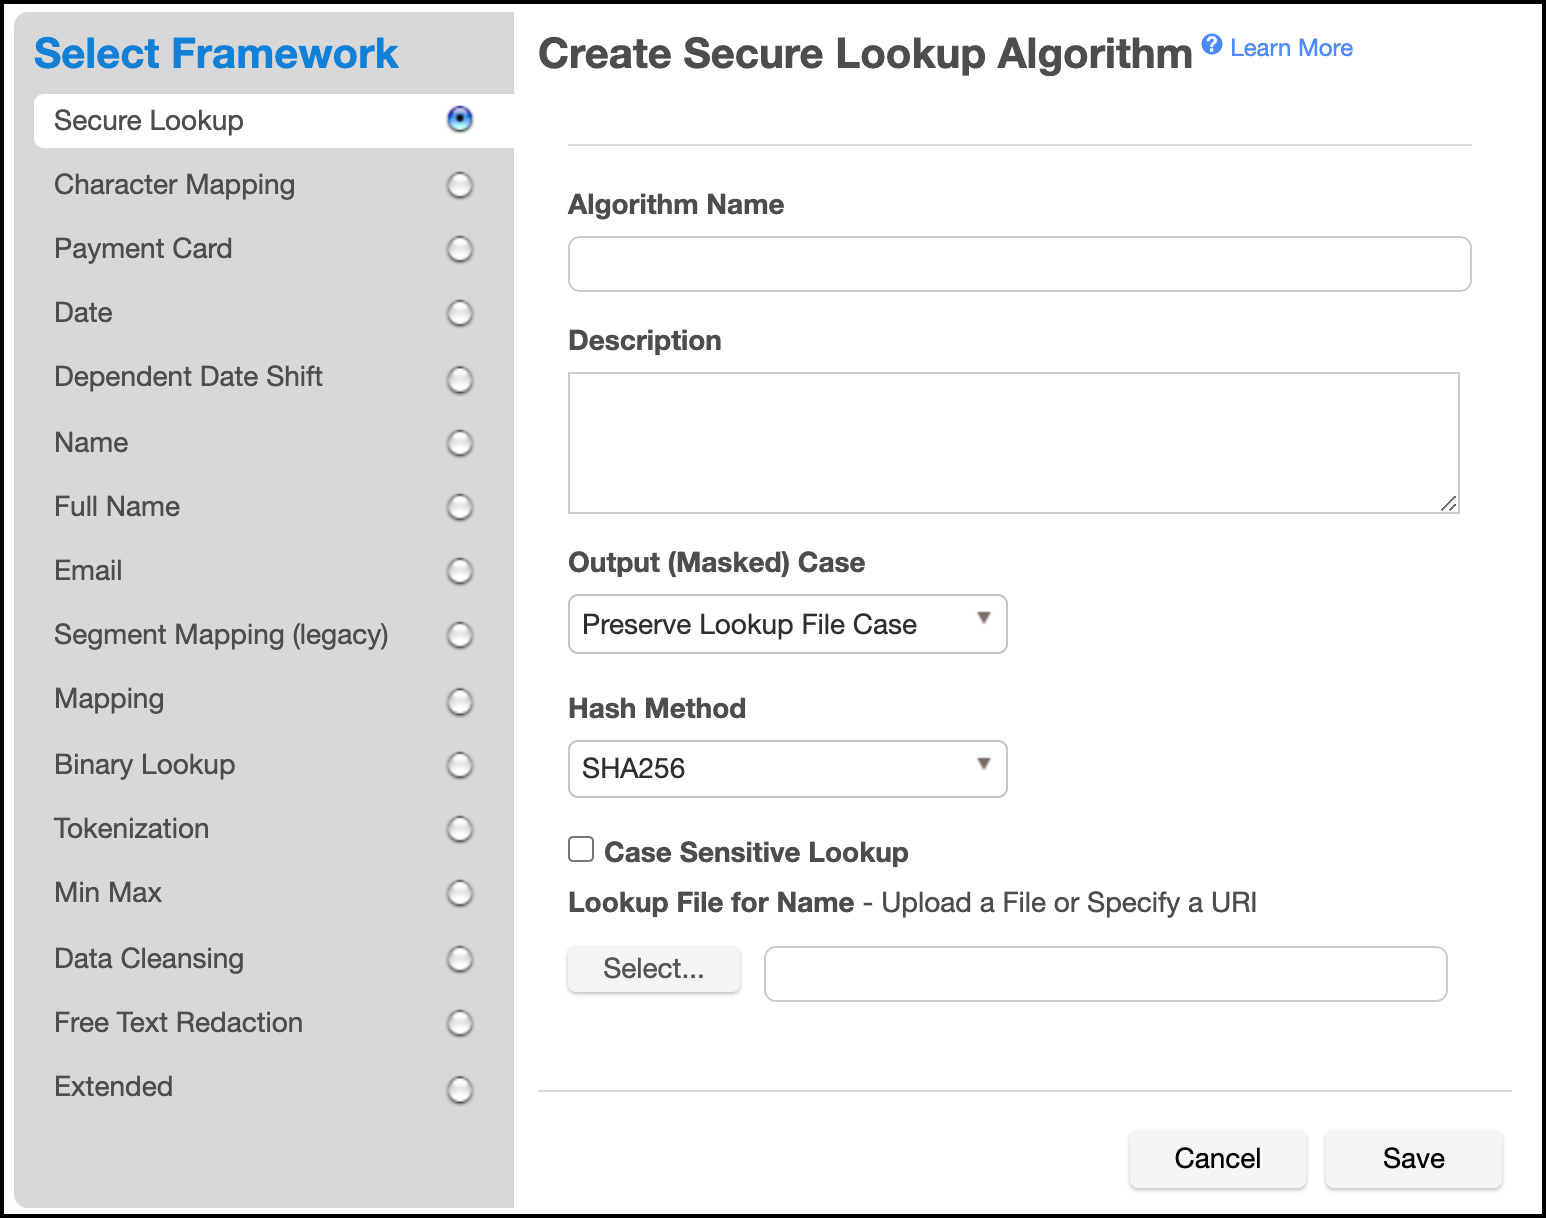
Task: Grab the Description box resize handle
Action: point(1449,504)
